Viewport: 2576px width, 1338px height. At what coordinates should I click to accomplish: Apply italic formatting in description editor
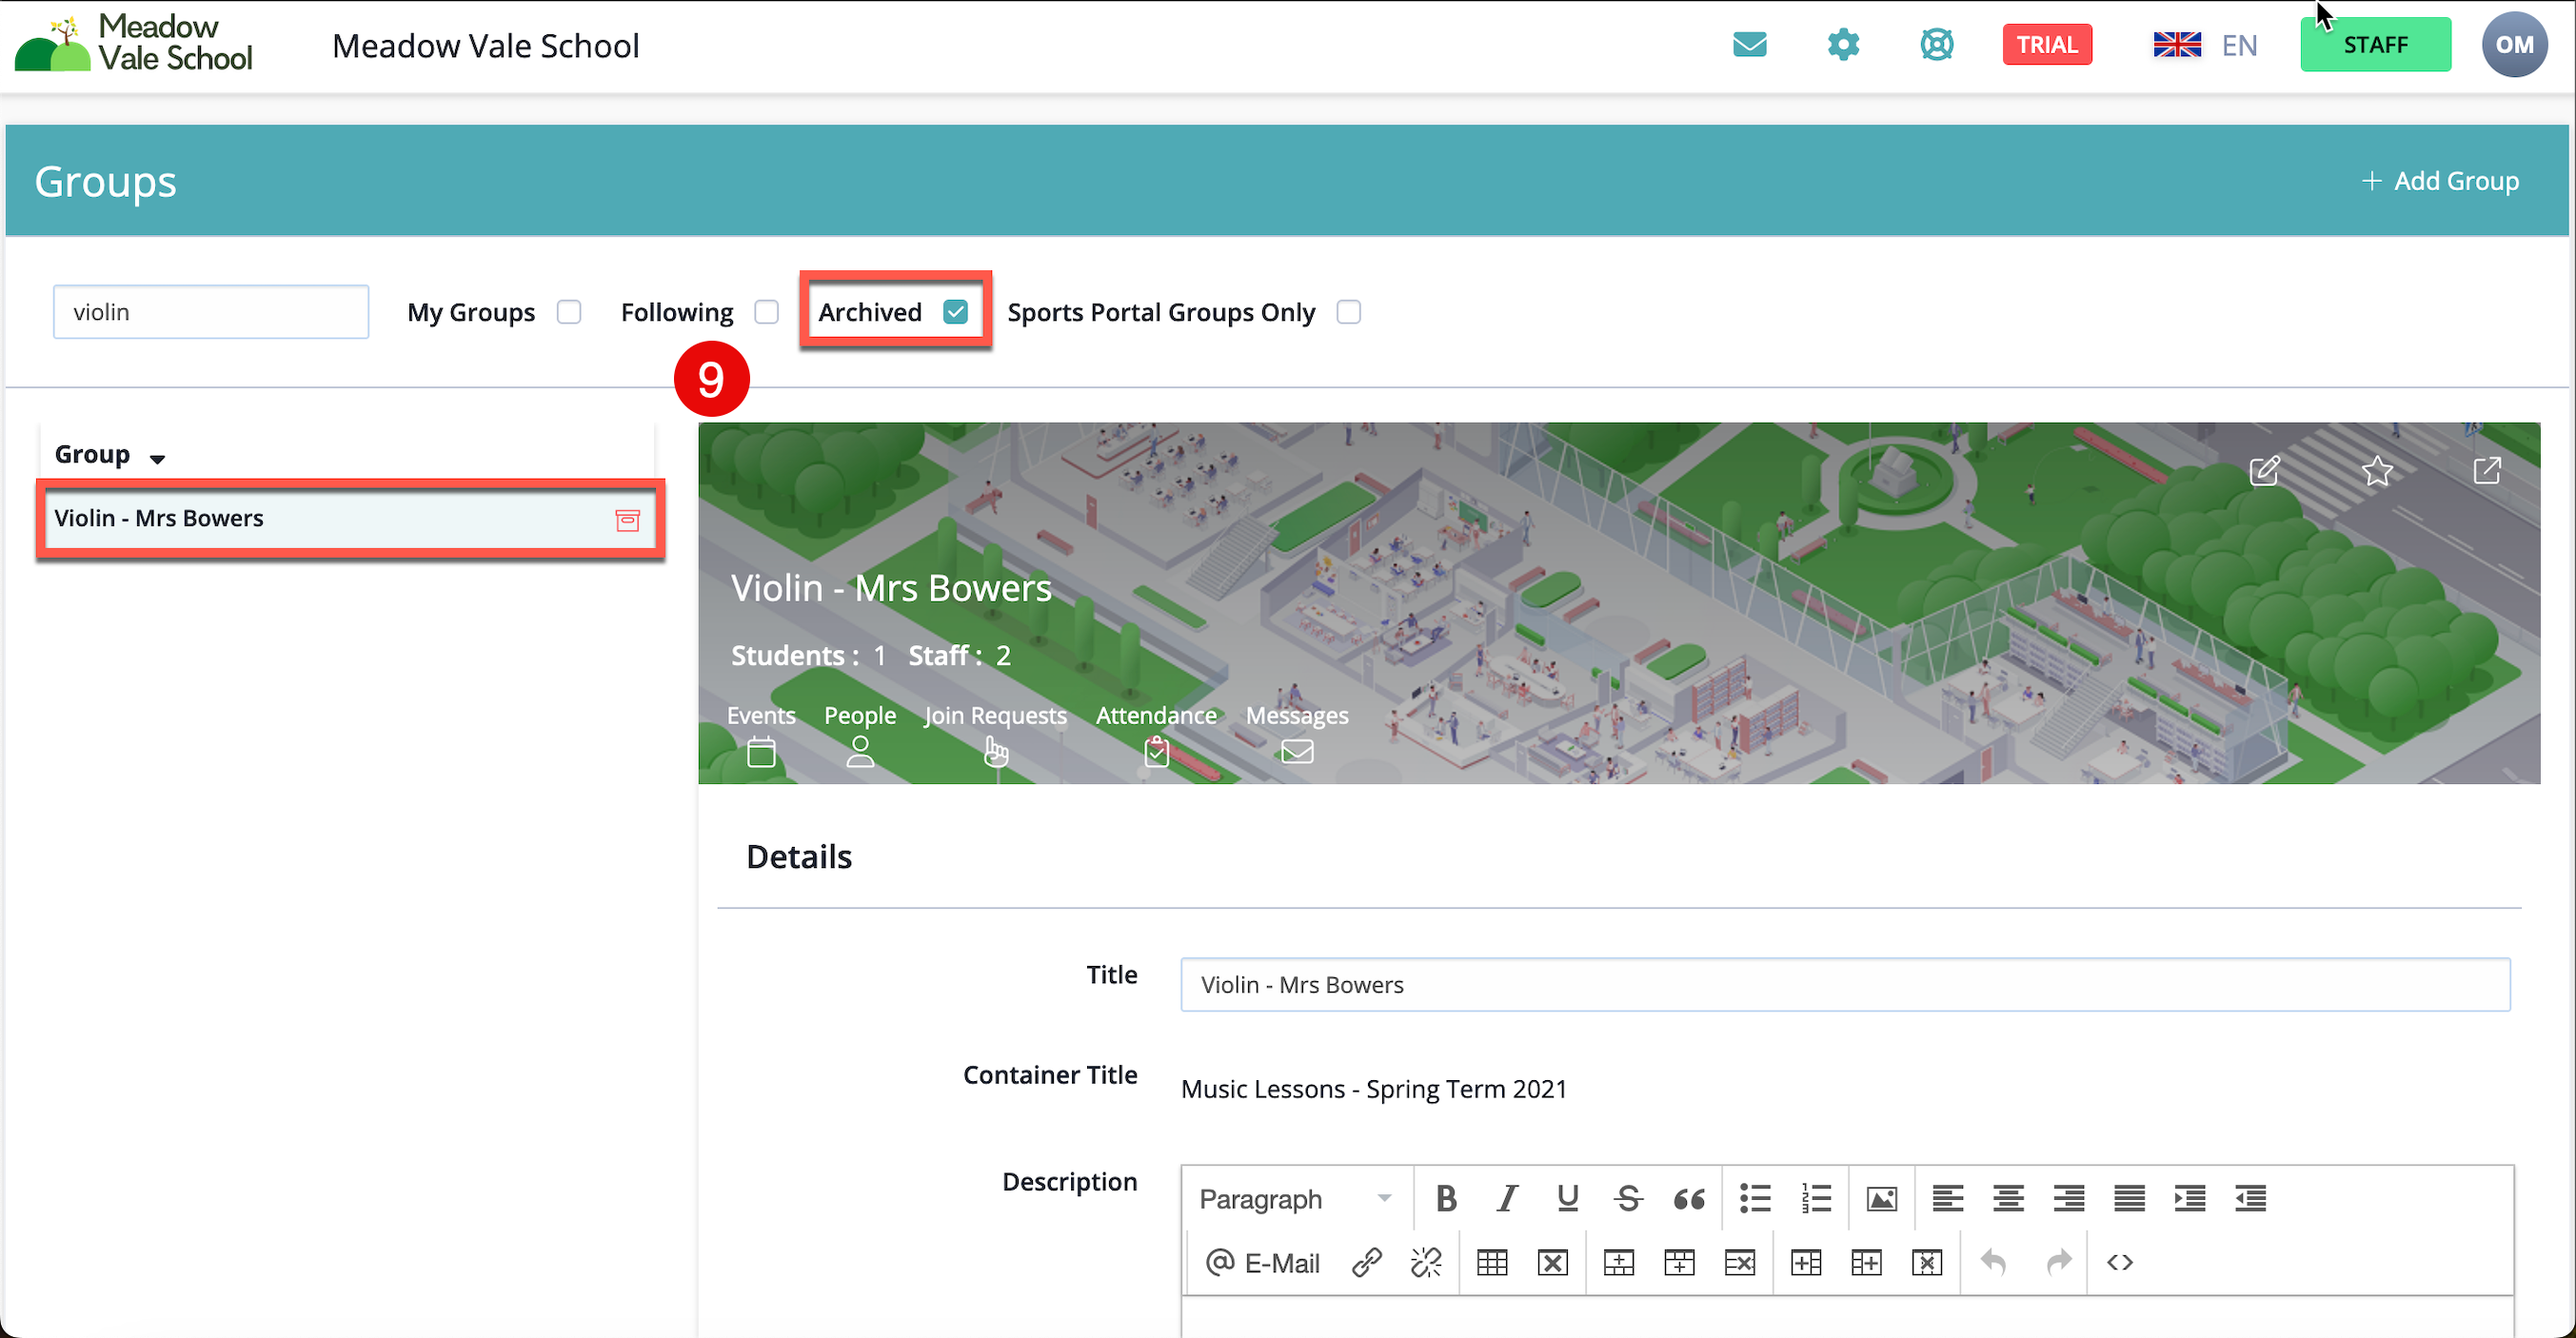tap(1507, 1198)
